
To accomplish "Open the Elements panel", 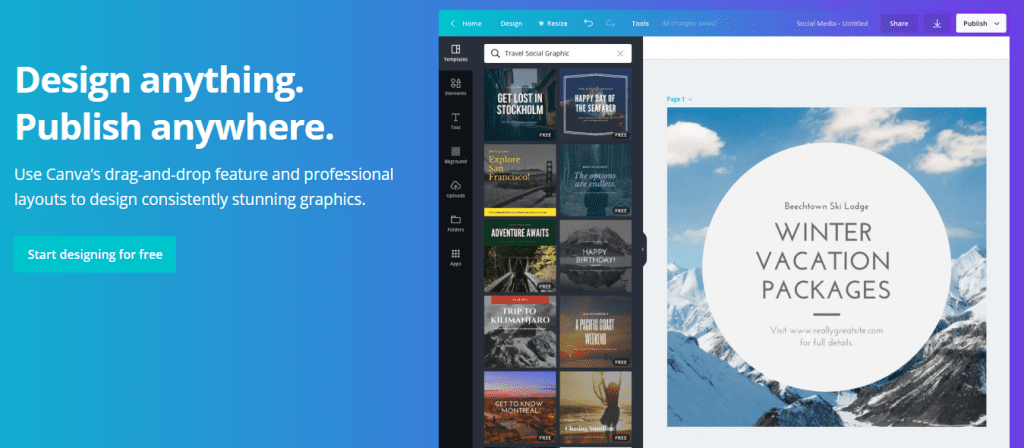I will point(455,87).
